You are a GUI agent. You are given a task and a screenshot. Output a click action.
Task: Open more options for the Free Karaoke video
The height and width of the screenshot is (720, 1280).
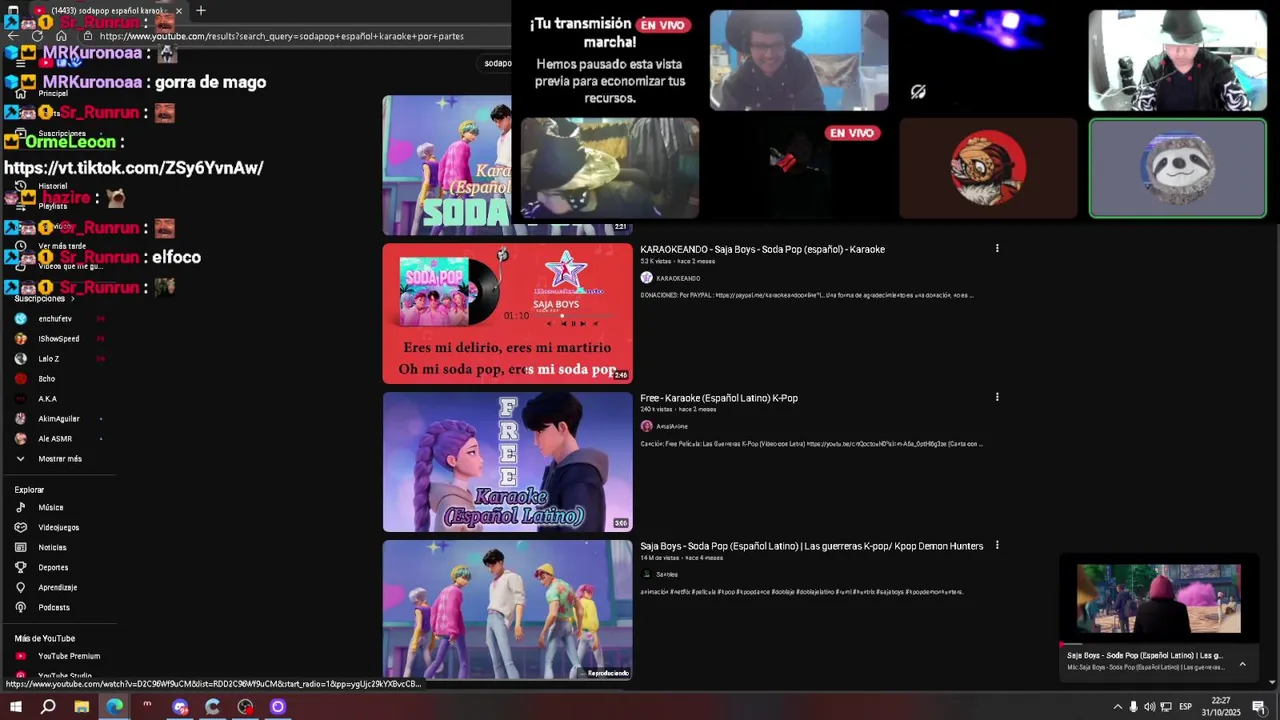point(997,397)
